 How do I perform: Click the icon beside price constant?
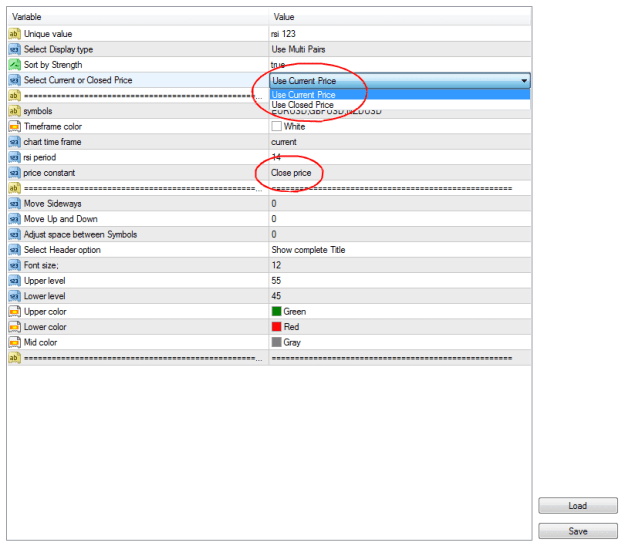tap(14, 173)
